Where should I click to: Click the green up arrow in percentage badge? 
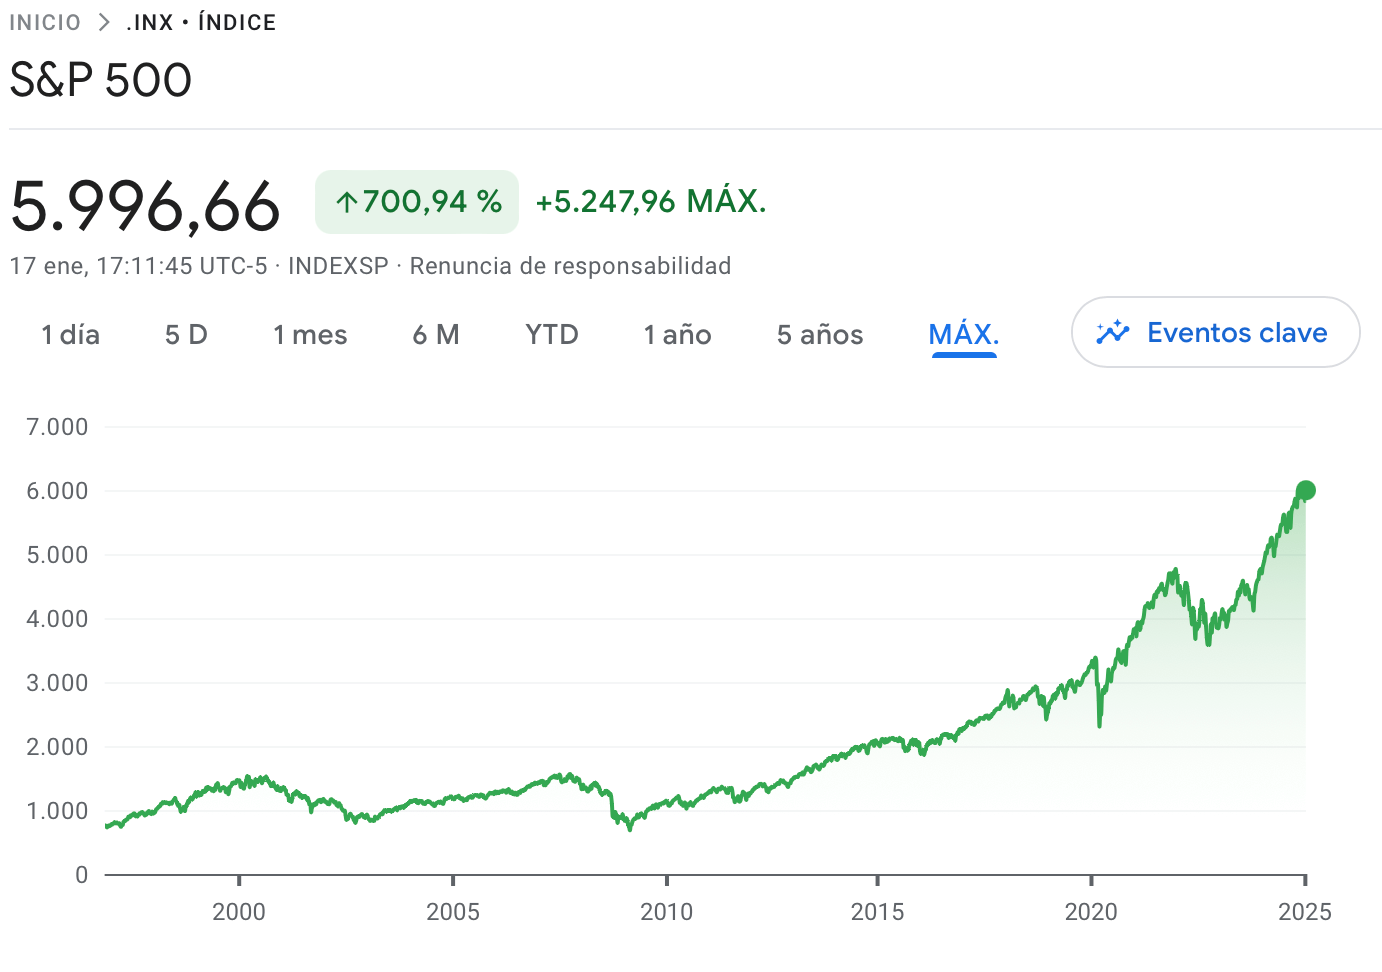[x=346, y=203]
